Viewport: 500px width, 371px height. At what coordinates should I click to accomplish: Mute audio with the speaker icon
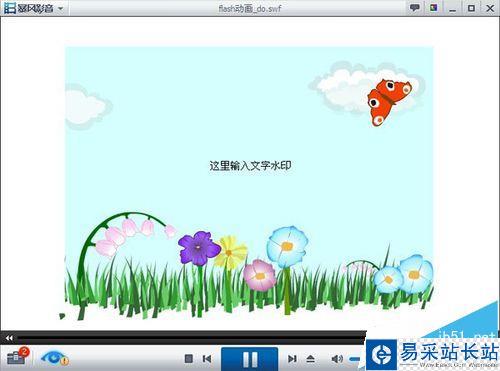coord(337,359)
